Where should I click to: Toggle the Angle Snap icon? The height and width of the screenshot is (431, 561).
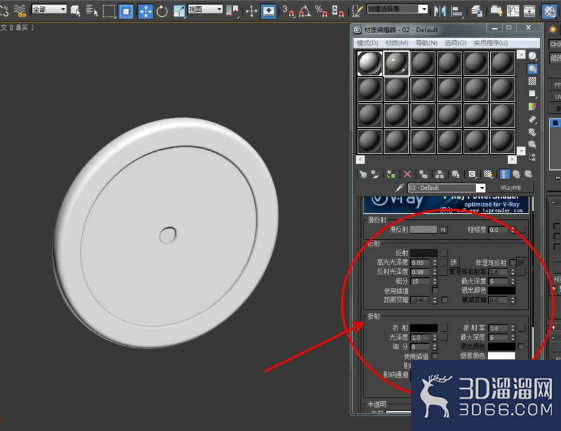pos(304,11)
